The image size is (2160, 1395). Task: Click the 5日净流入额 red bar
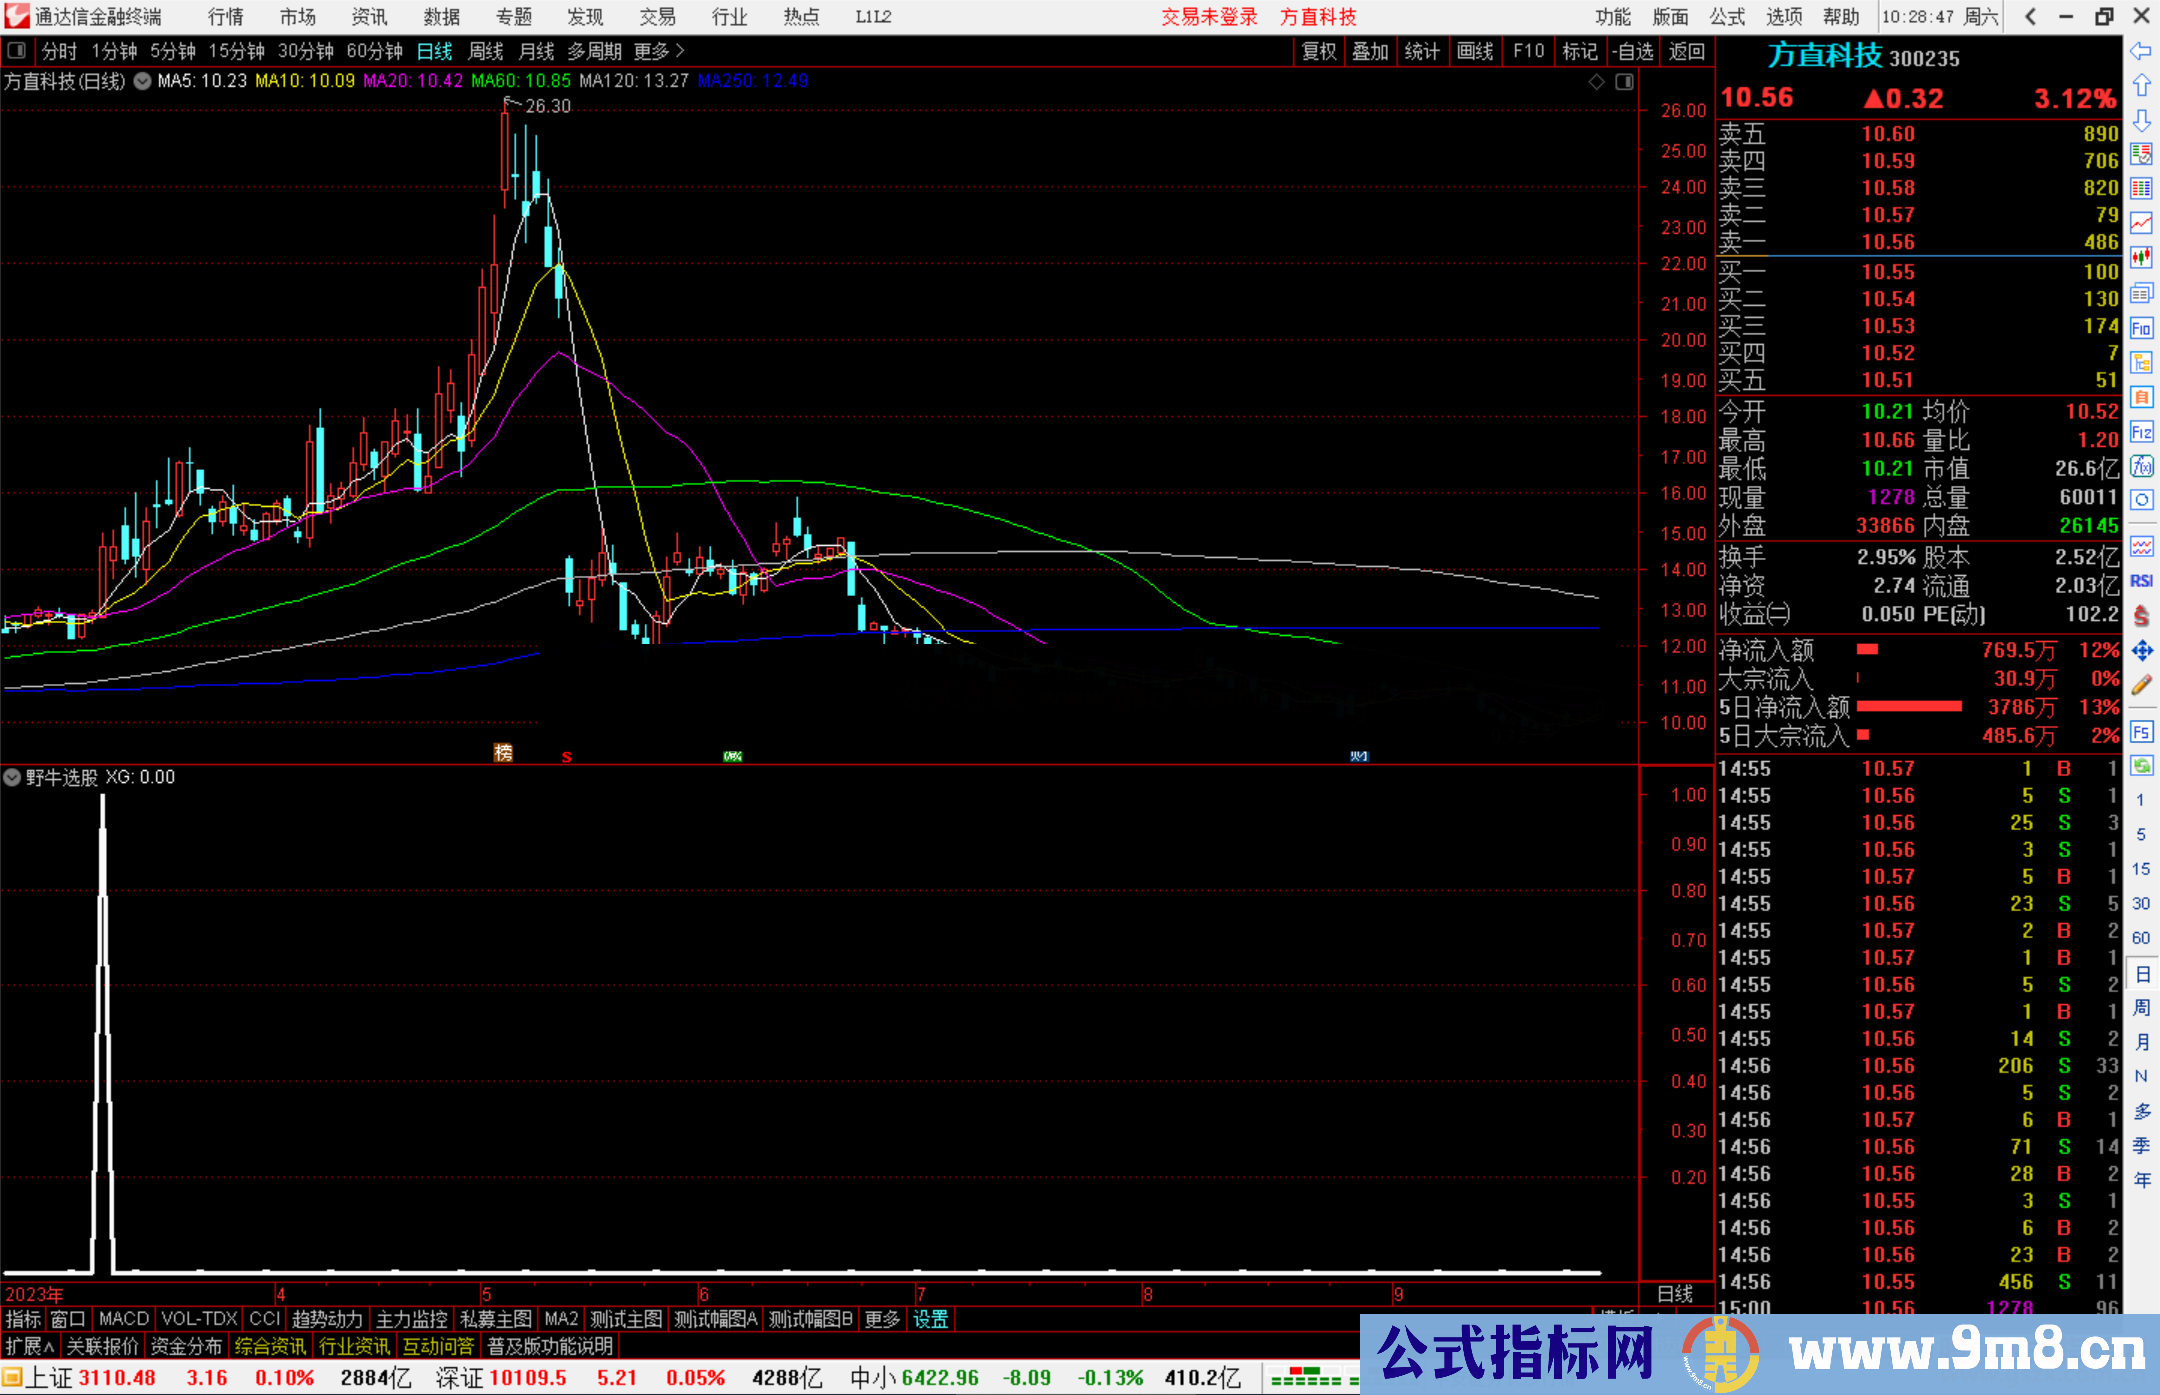click(1908, 707)
